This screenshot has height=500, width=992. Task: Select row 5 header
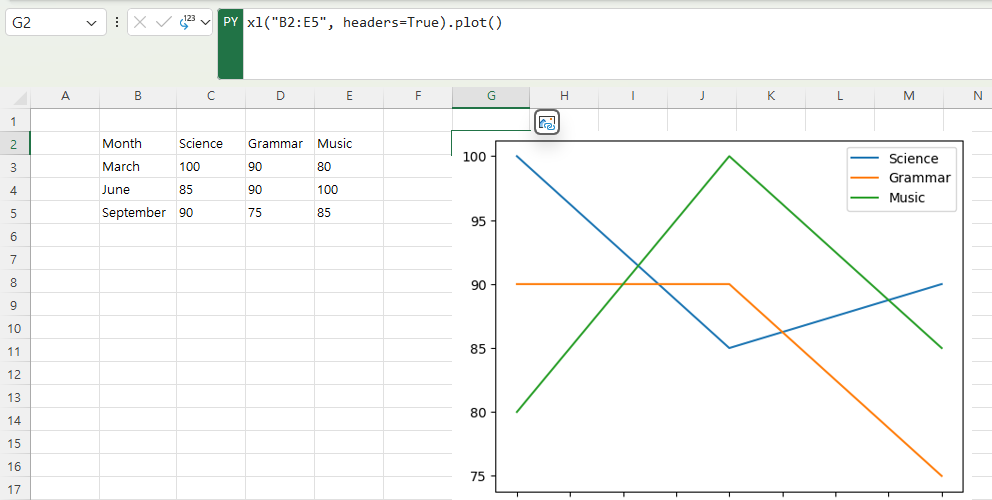click(15, 213)
